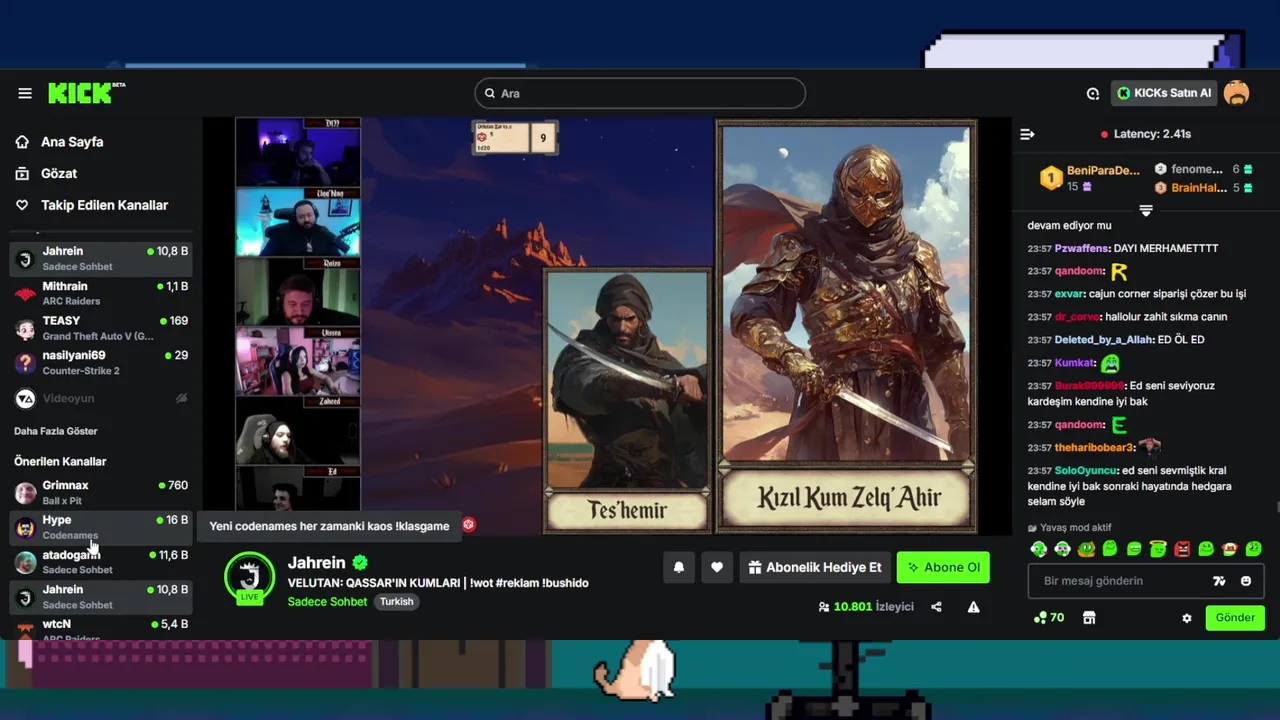The height and width of the screenshot is (720, 1280).
Task: Open chat settings gear icon
Action: [x=1187, y=618]
